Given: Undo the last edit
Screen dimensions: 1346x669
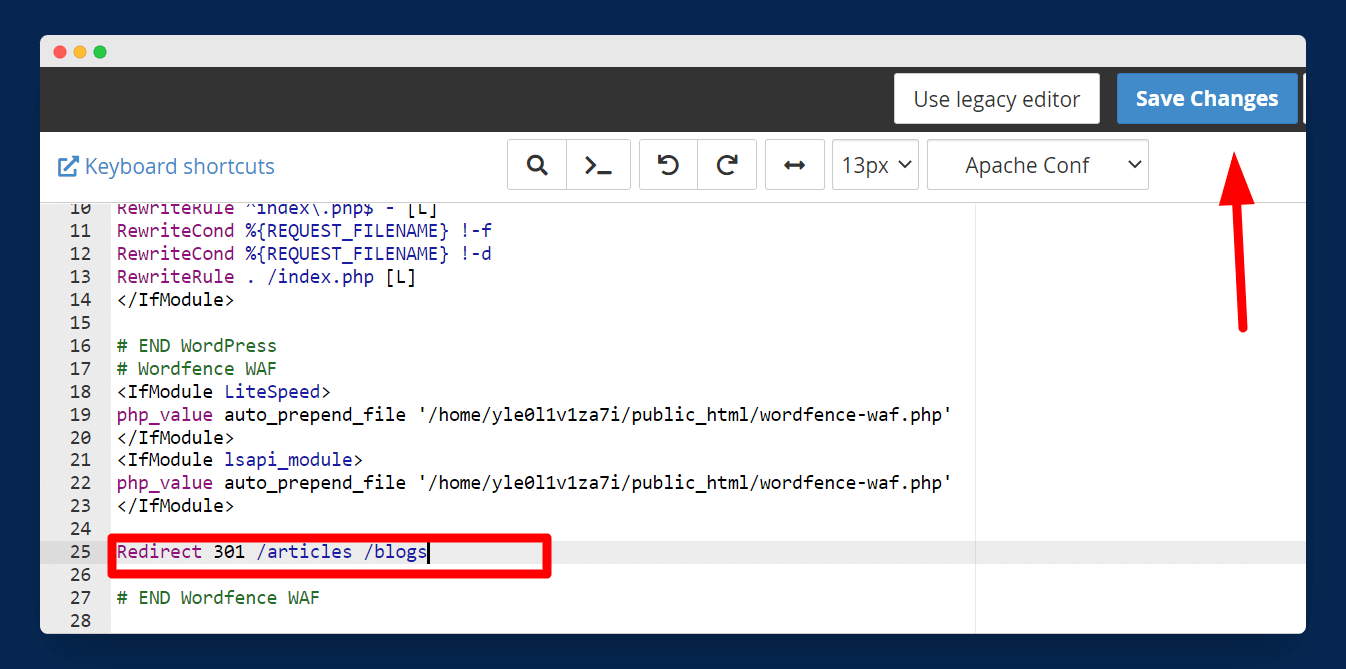Looking at the screenshot, I should coord(668,165).
